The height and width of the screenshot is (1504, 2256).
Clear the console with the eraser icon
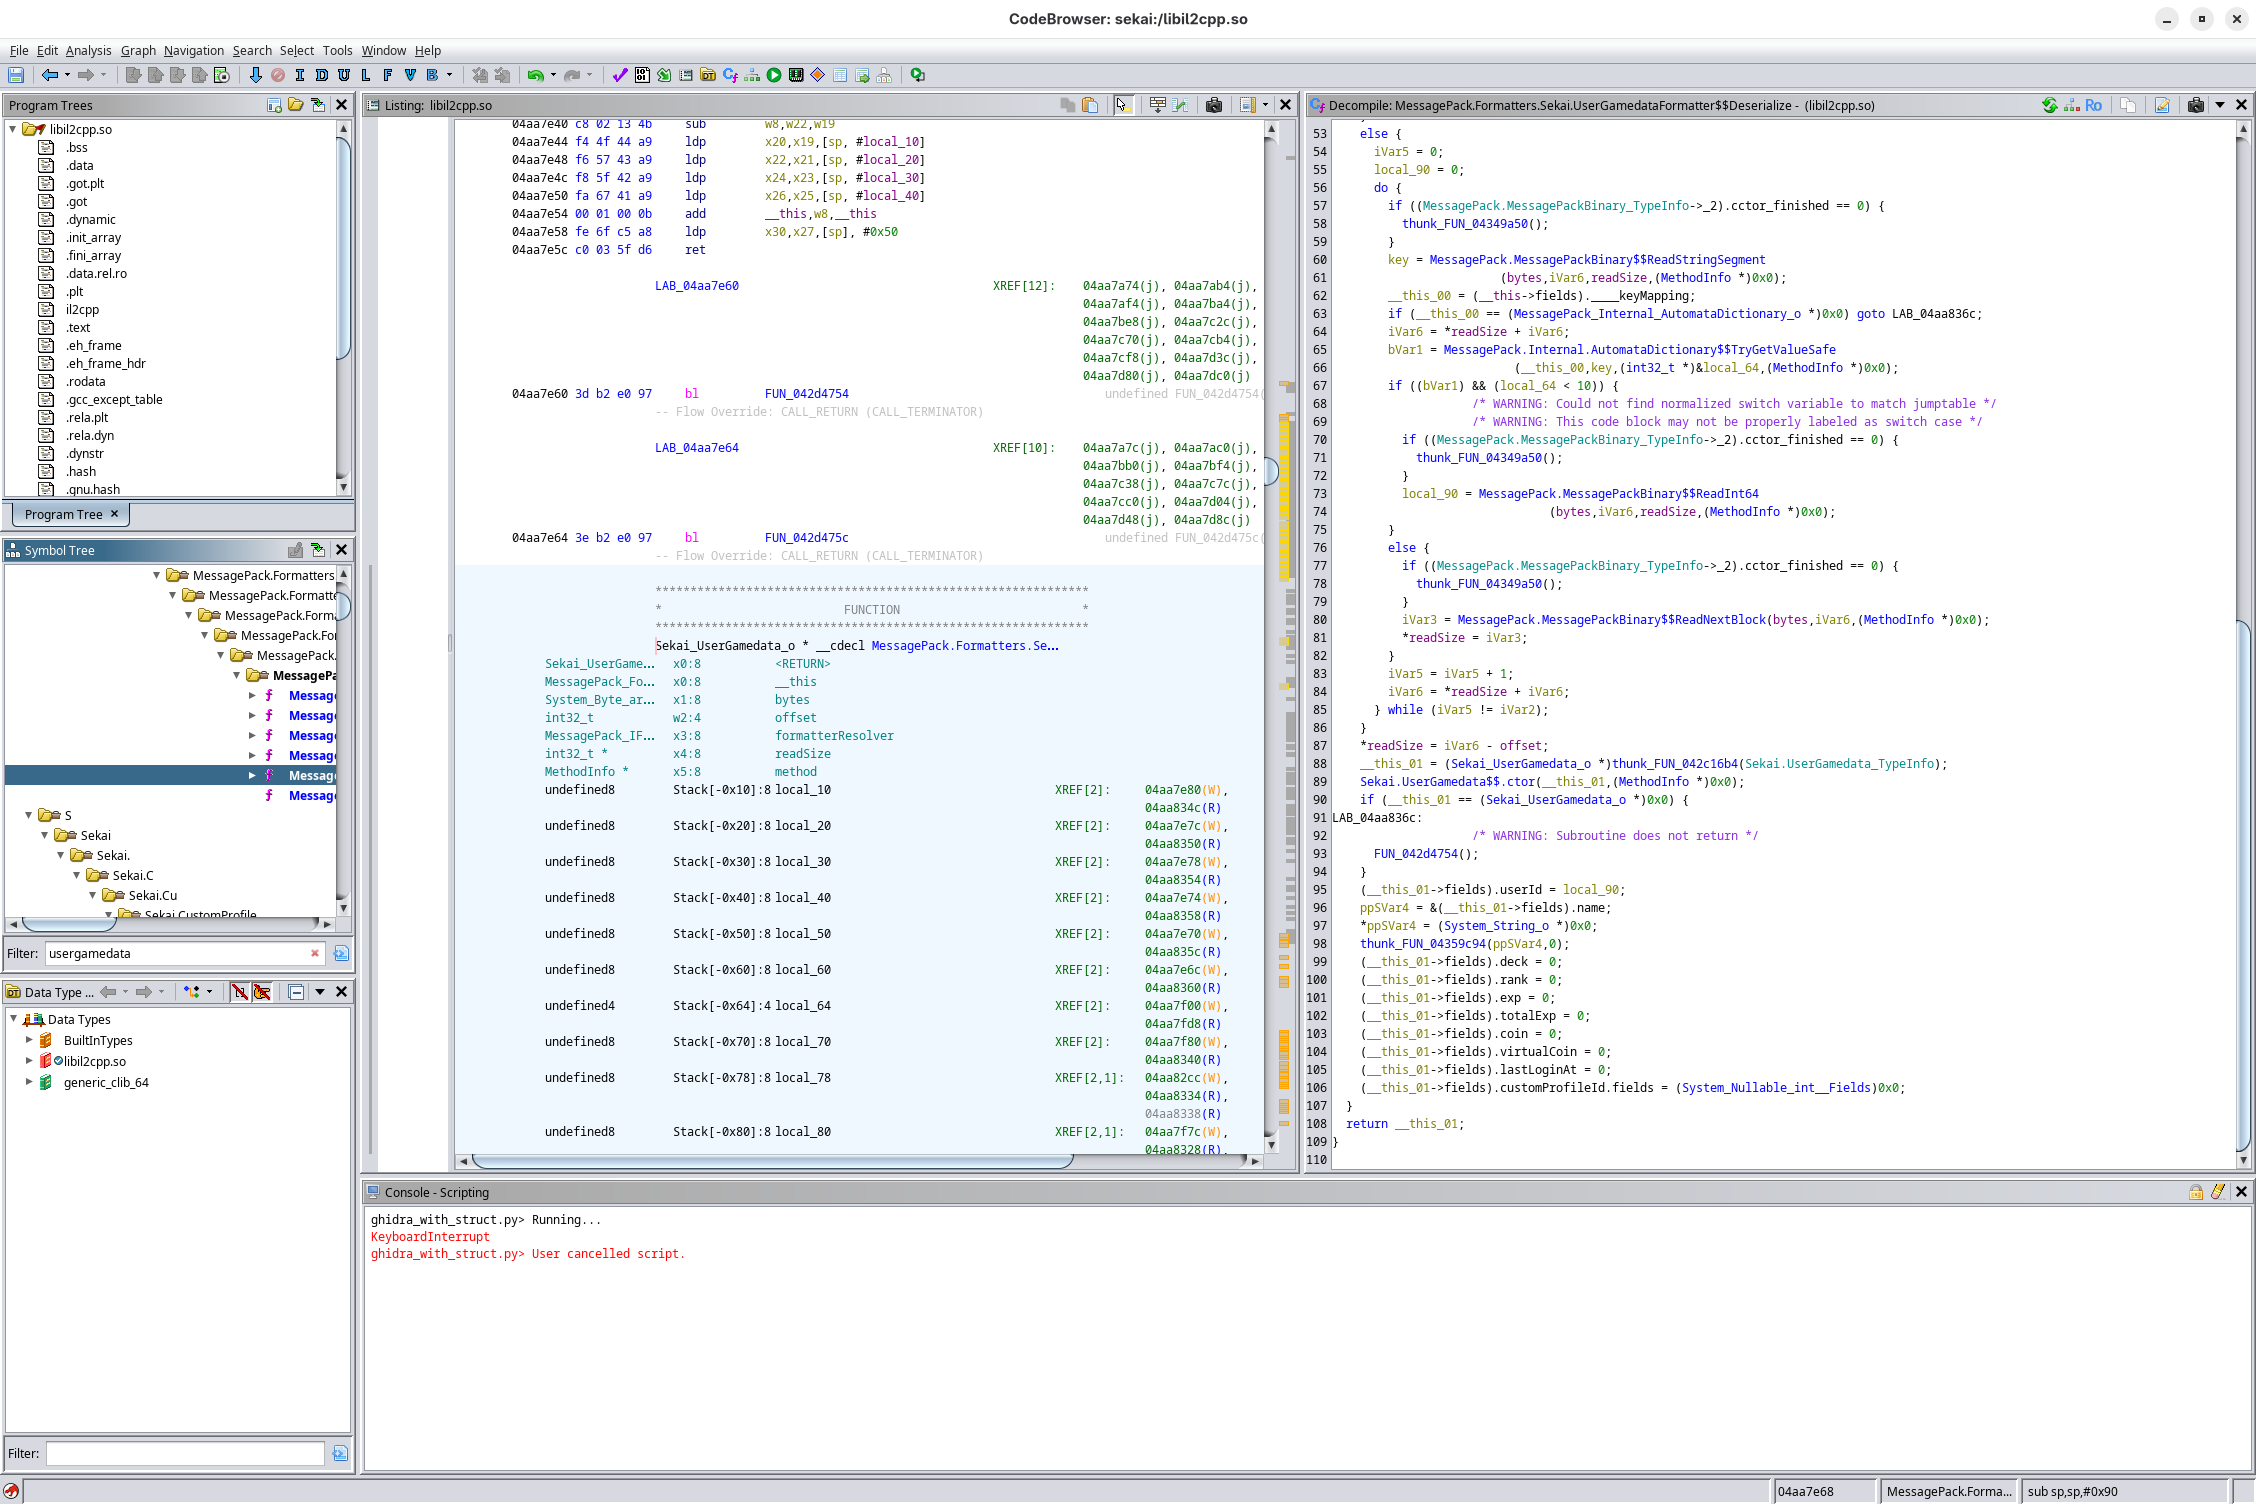(x=2218, y=1192)
